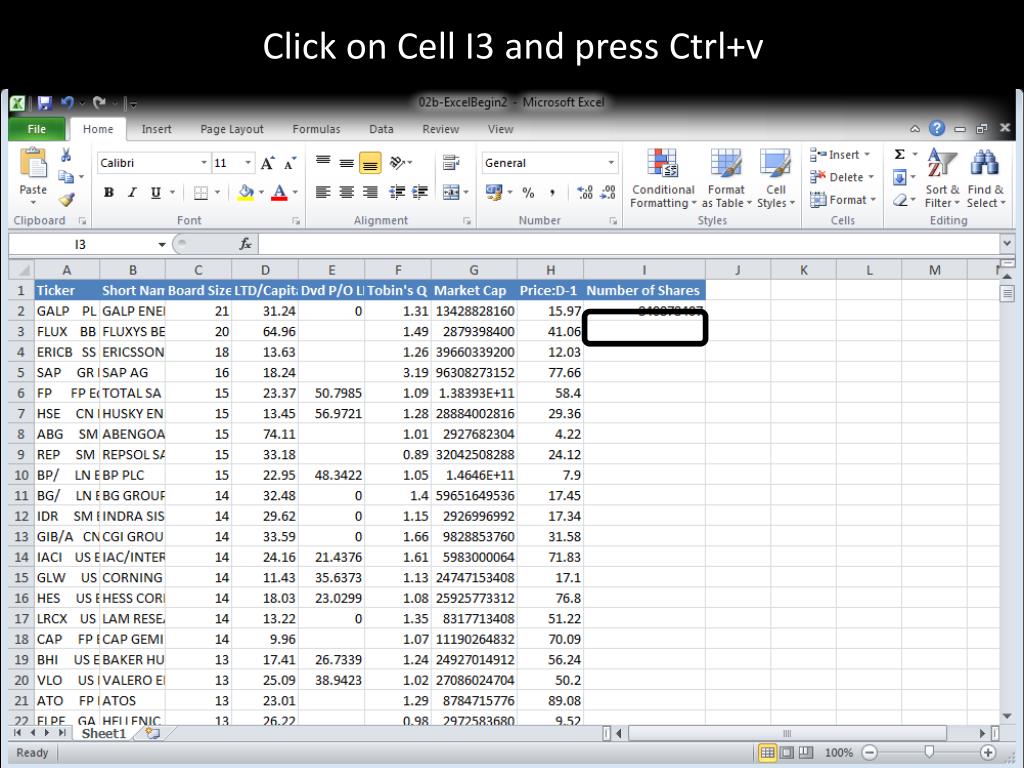The image size is (1024, 768).
Task: Toggle Bottom Align highlighted button
Action: click(x=370, y=162)
